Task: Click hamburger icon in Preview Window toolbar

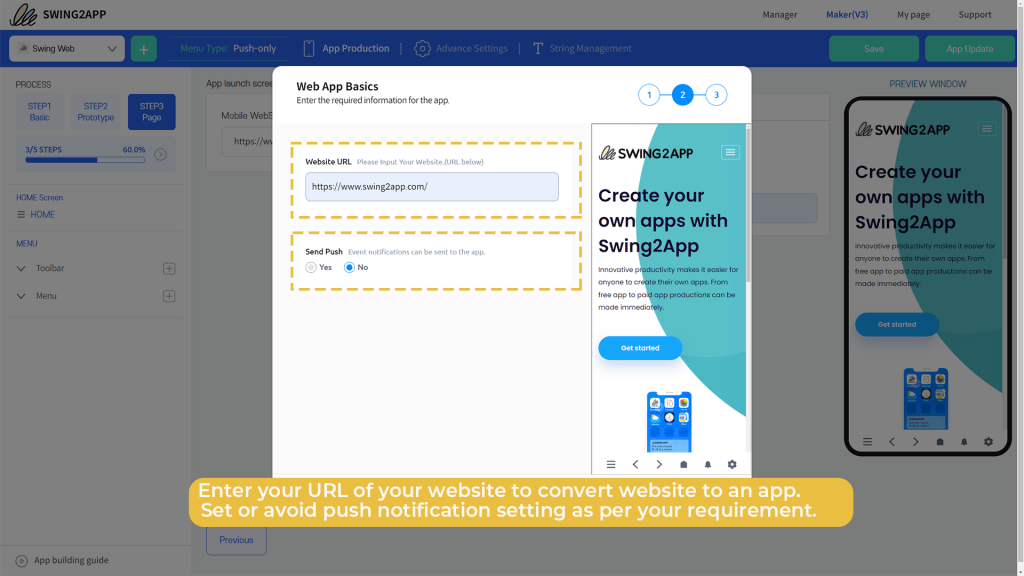Action: [x=867, y=442]
